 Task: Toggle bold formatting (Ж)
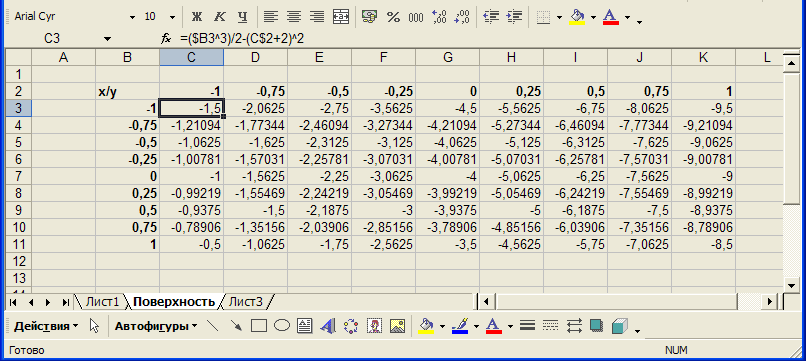point(196,17)
